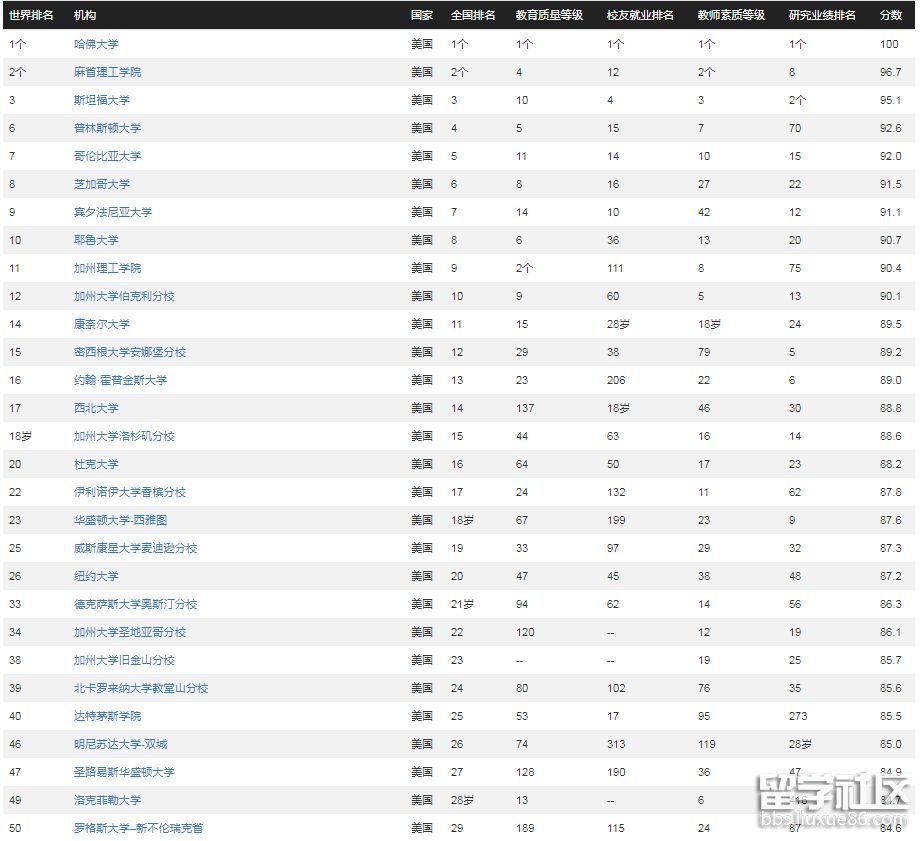Click the 全国排名 column header
The image size is (924, 841).
(473, 16)
